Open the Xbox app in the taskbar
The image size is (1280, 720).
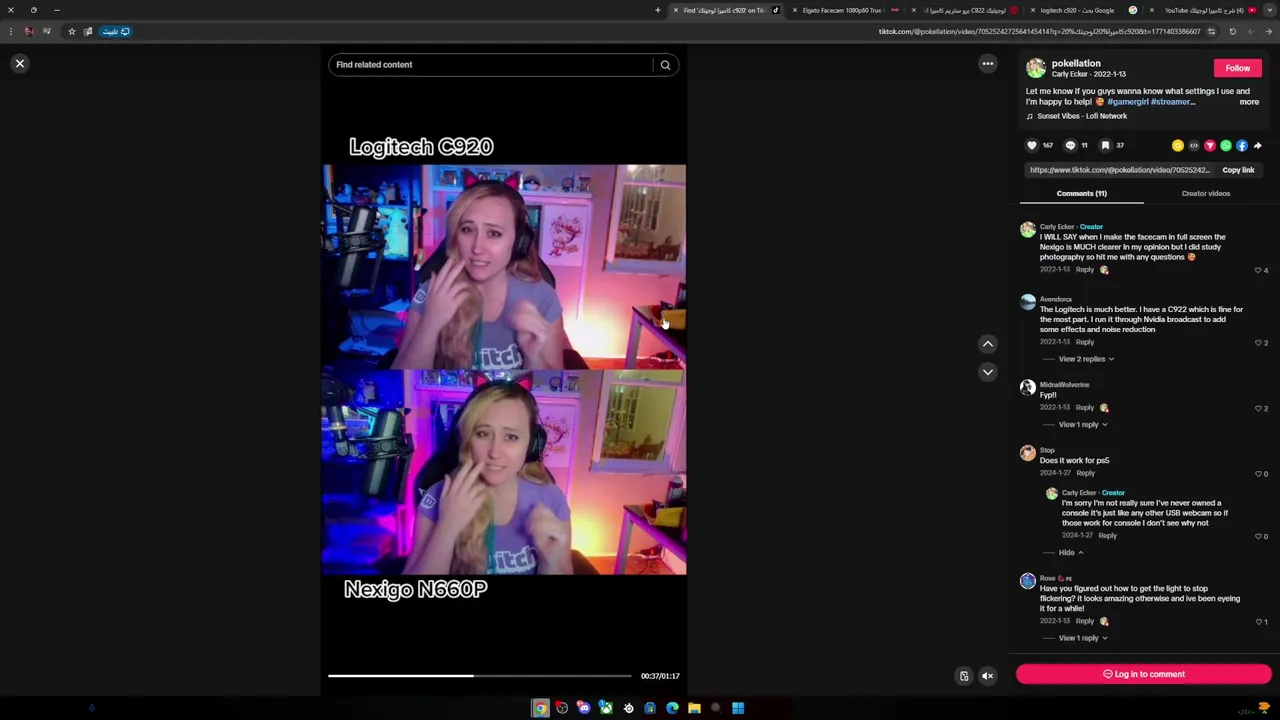click(606, 708)
